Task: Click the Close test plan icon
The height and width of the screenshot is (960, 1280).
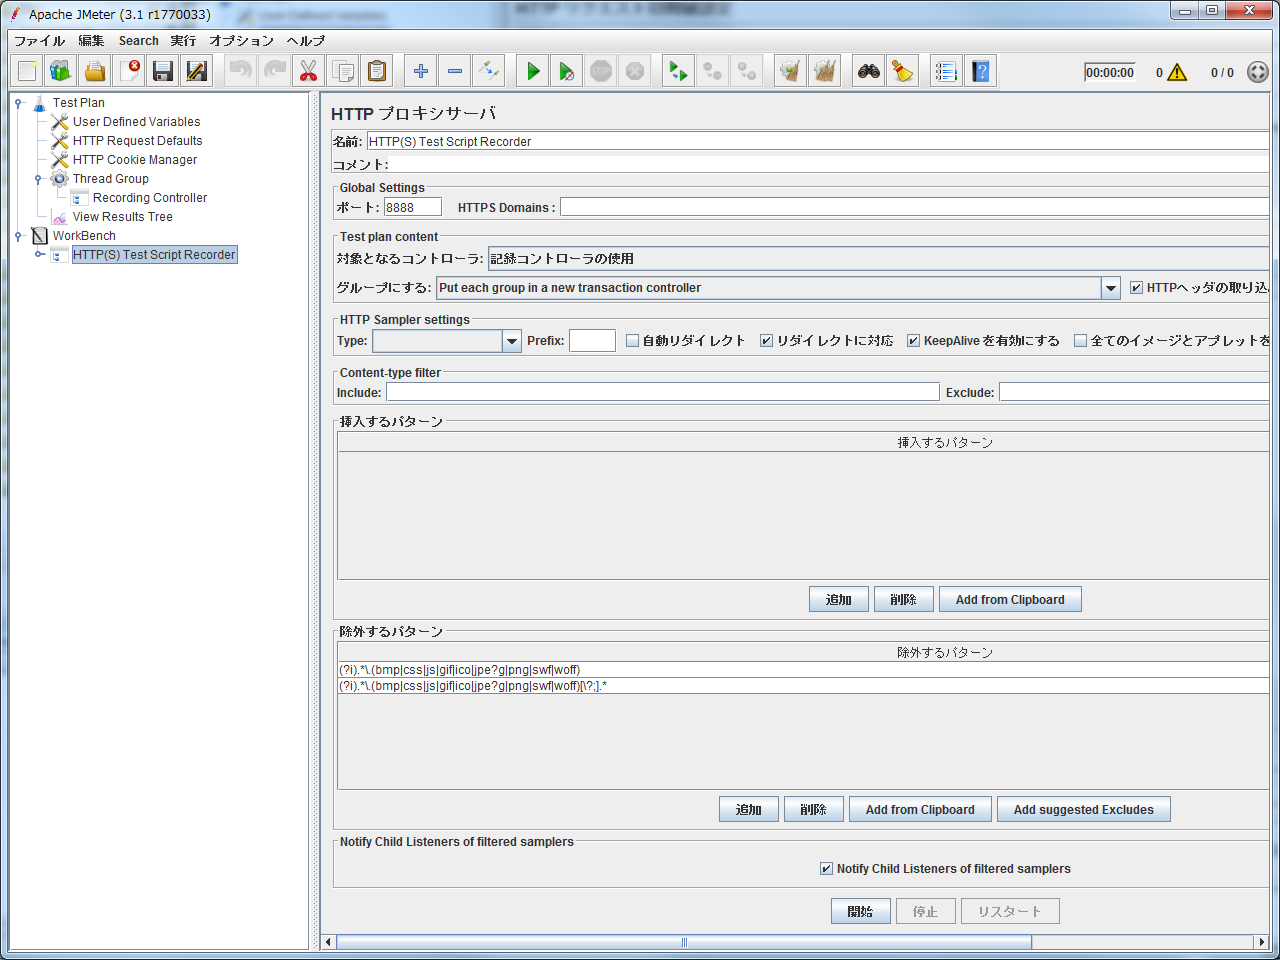Action: (x=129, y=71)
